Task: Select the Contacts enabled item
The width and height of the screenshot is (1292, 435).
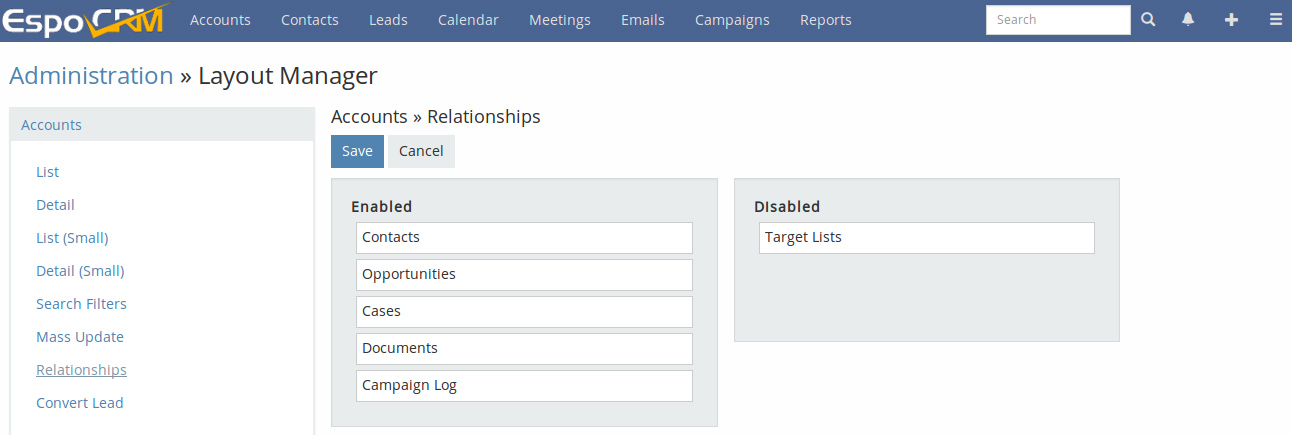Action: 524,238
